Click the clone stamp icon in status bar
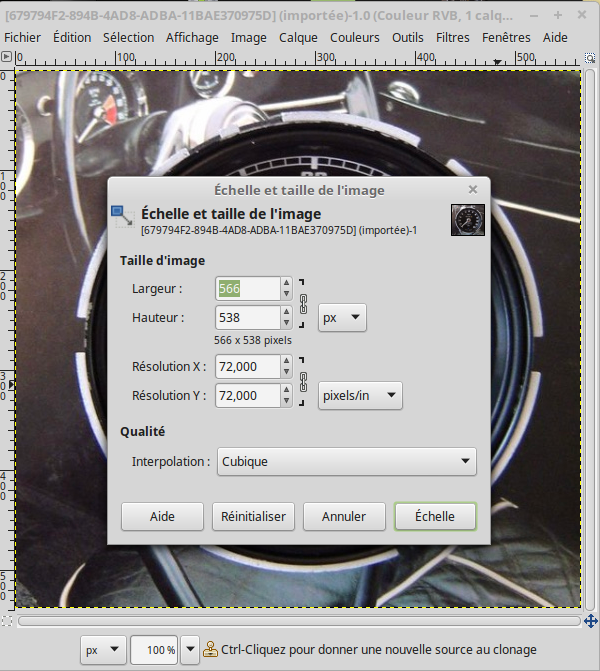Image resolution: width=600 pixels, height=671 pixels. tap(210, 649)
